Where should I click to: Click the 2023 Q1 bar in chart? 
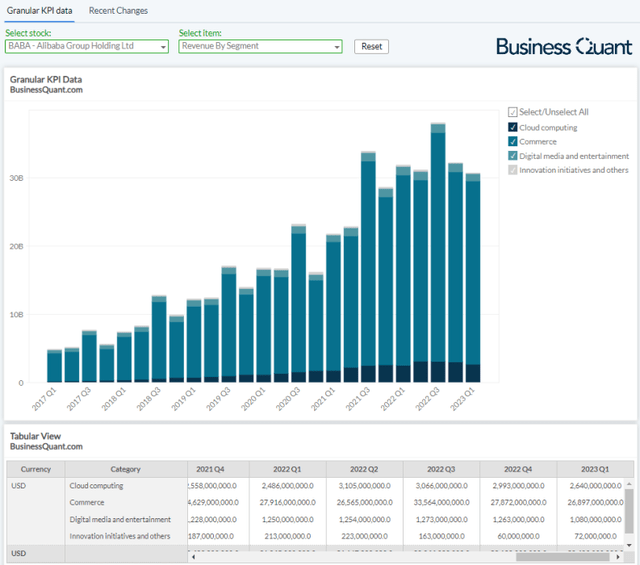pyautogui.click(x=473, y=278)
